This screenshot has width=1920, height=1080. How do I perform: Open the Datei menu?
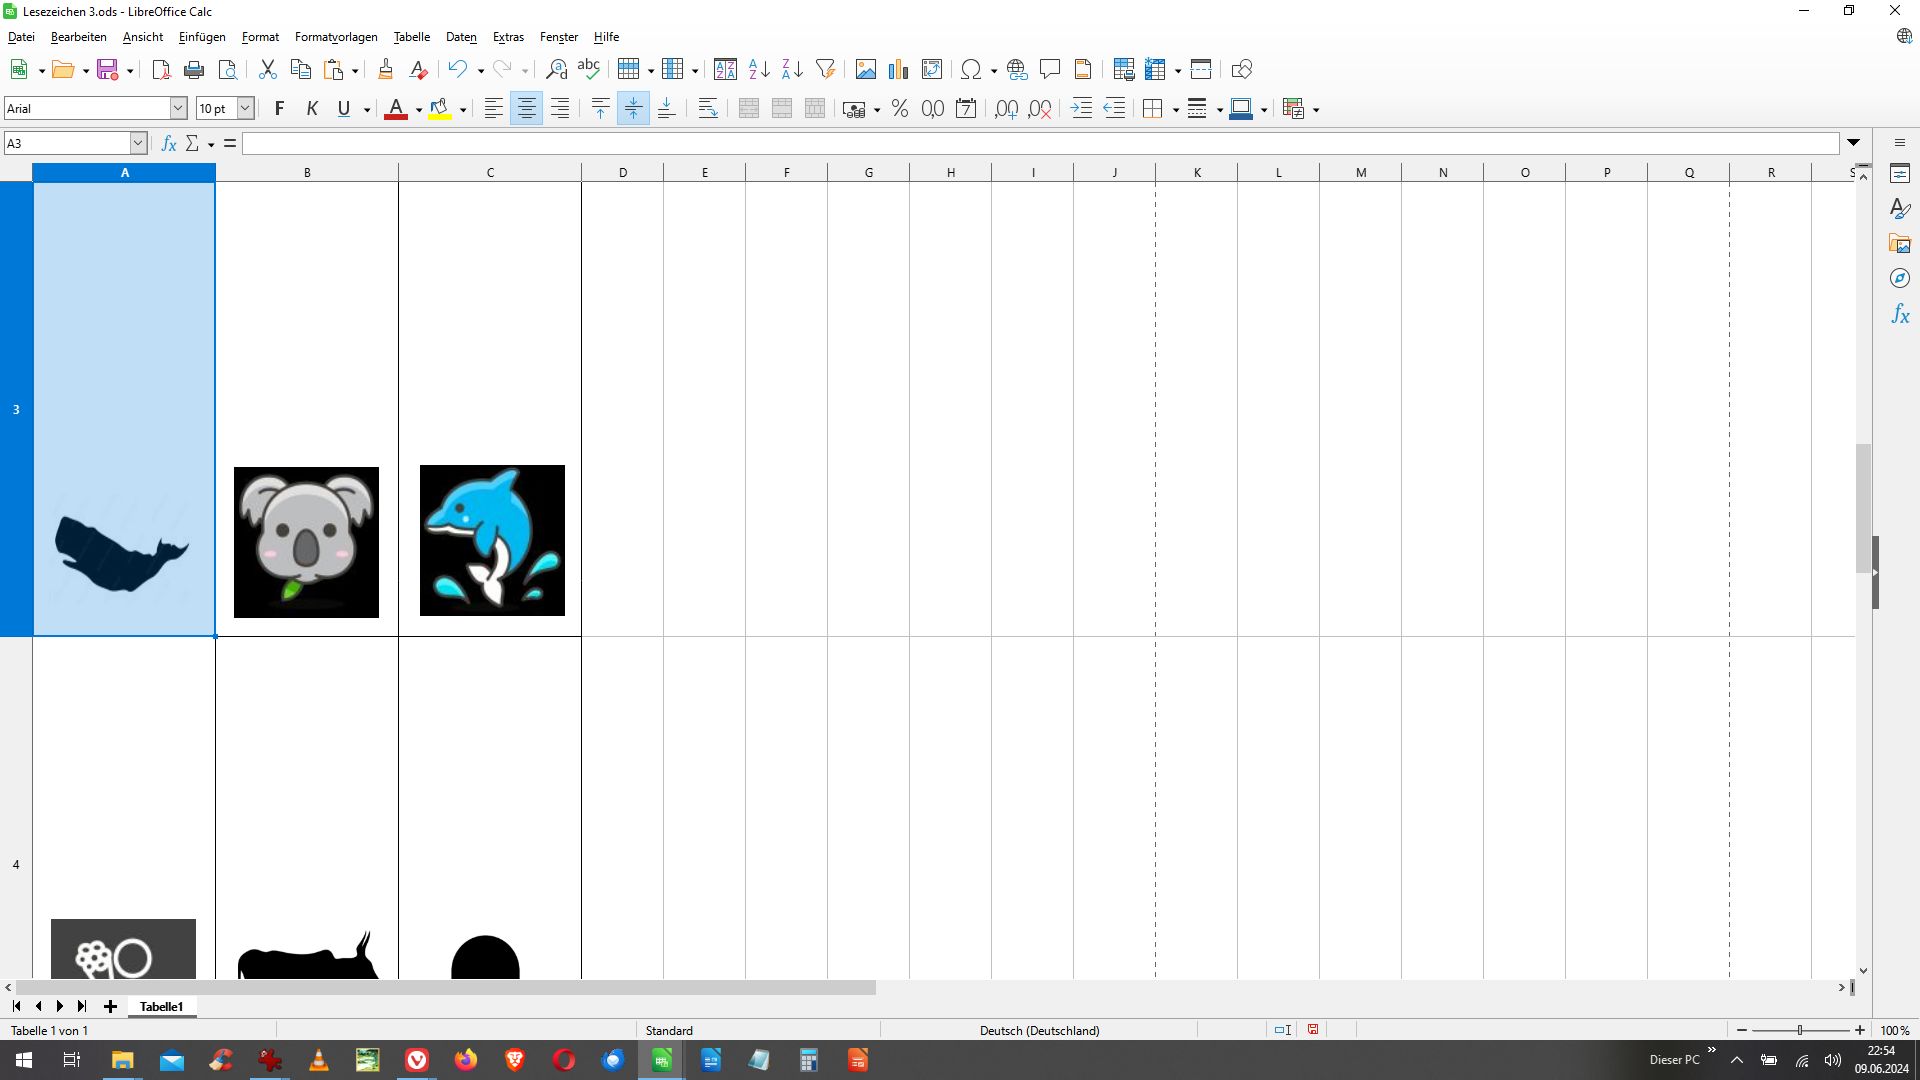point(21,37)
